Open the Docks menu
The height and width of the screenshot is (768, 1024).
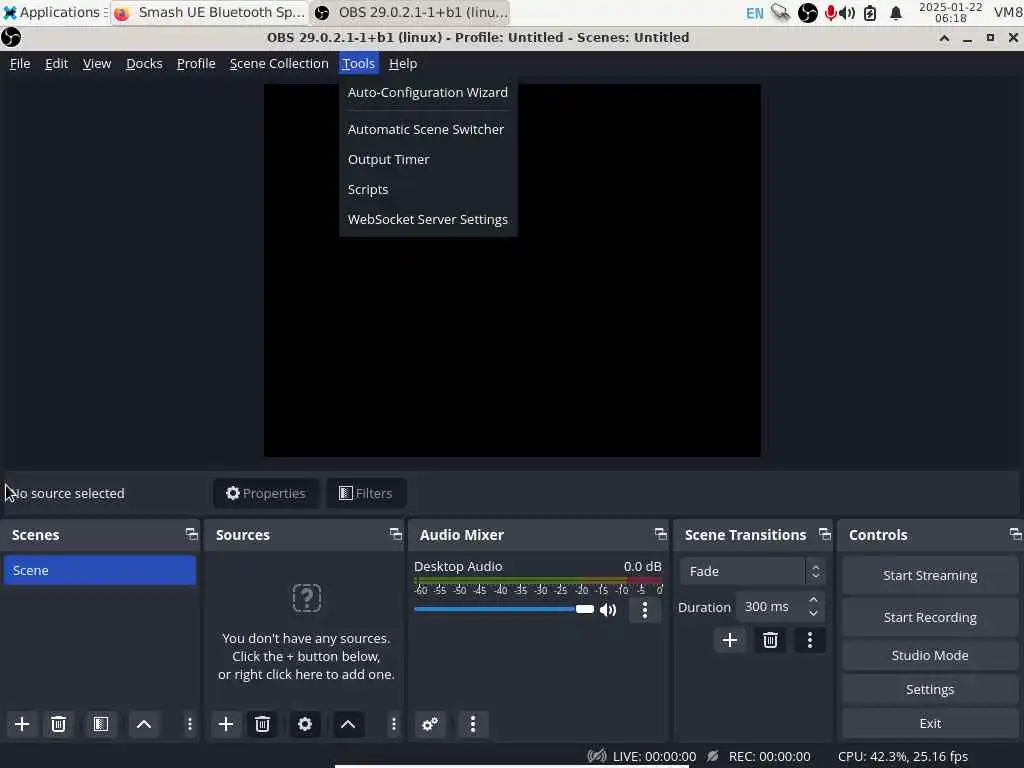pos(144,63)
